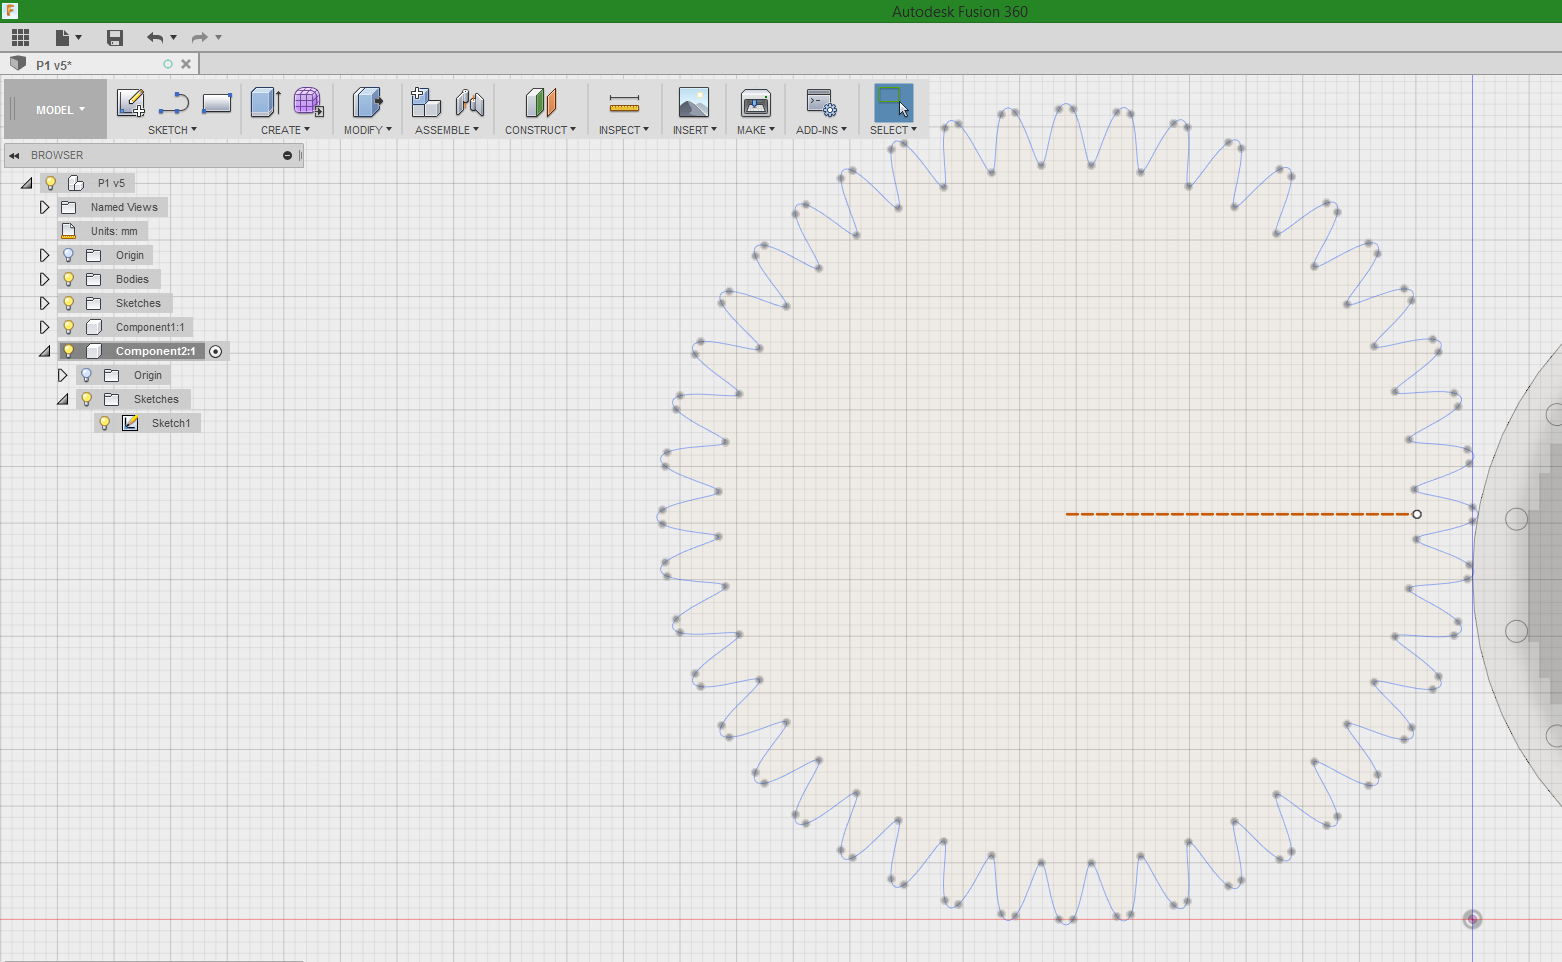This screenshot has width=1562, height=962.
Task: Select the Create Sketch tool icon
Action: pos(130,103)
